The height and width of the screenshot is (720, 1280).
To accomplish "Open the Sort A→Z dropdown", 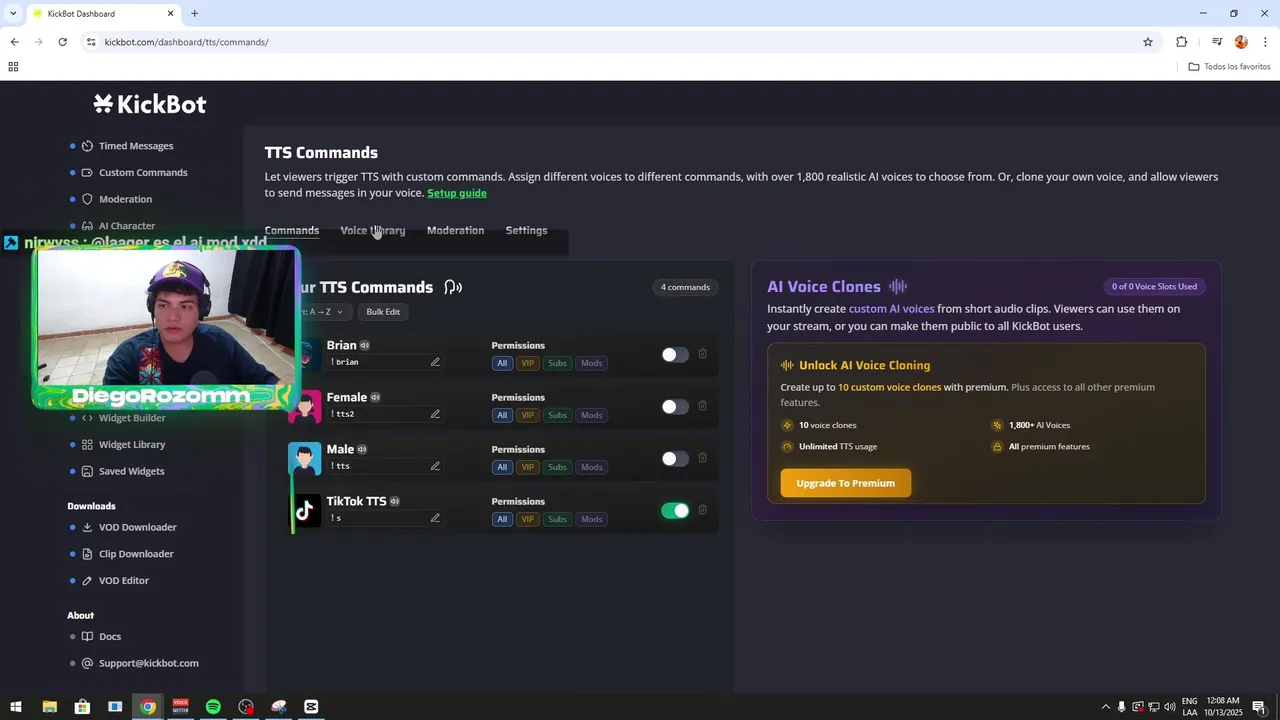I will 326,312.
